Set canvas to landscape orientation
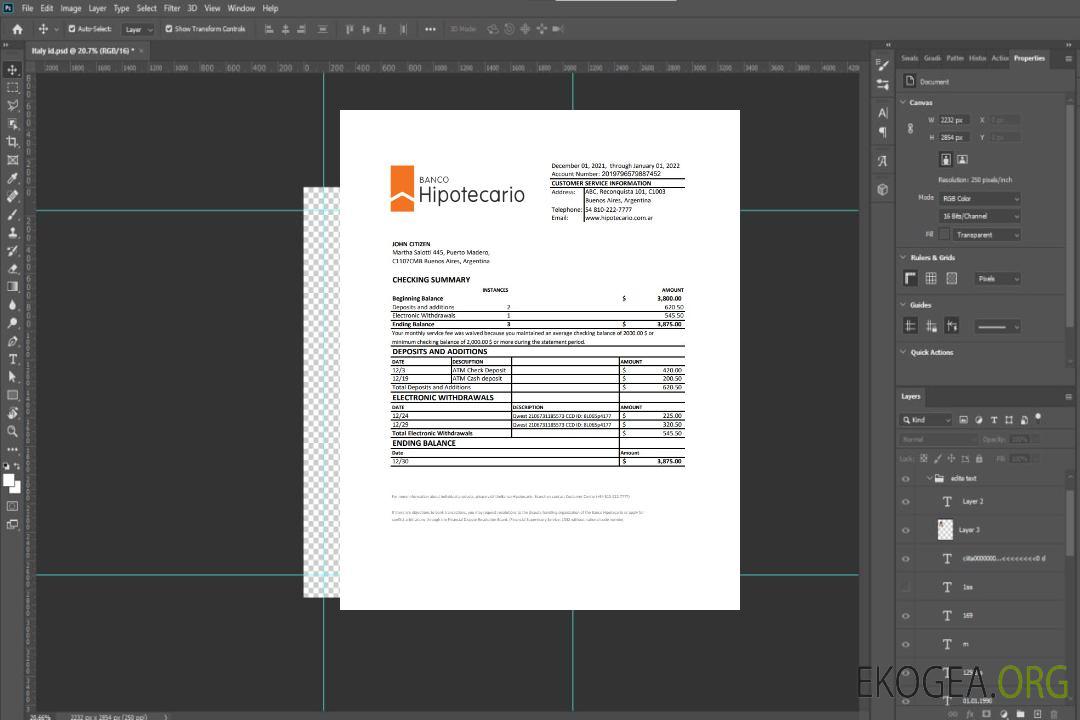The width and height of the screenshot is (1080, 720). coord(962,159)
